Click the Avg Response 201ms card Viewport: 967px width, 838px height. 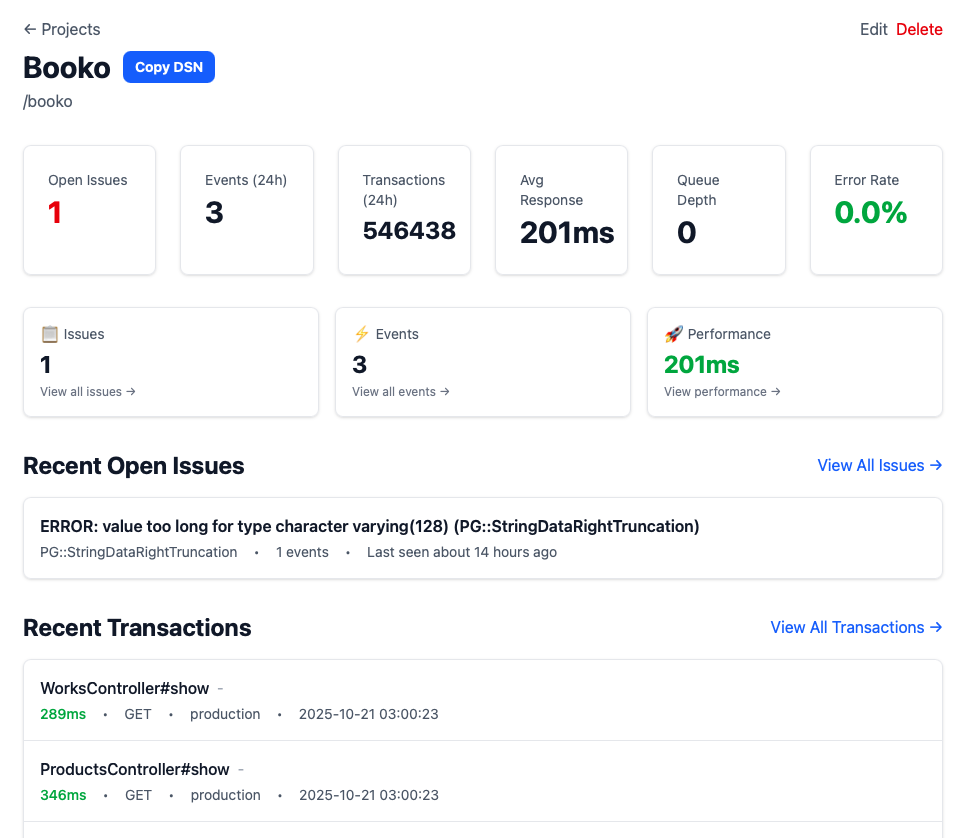click(x=561, y=210)
